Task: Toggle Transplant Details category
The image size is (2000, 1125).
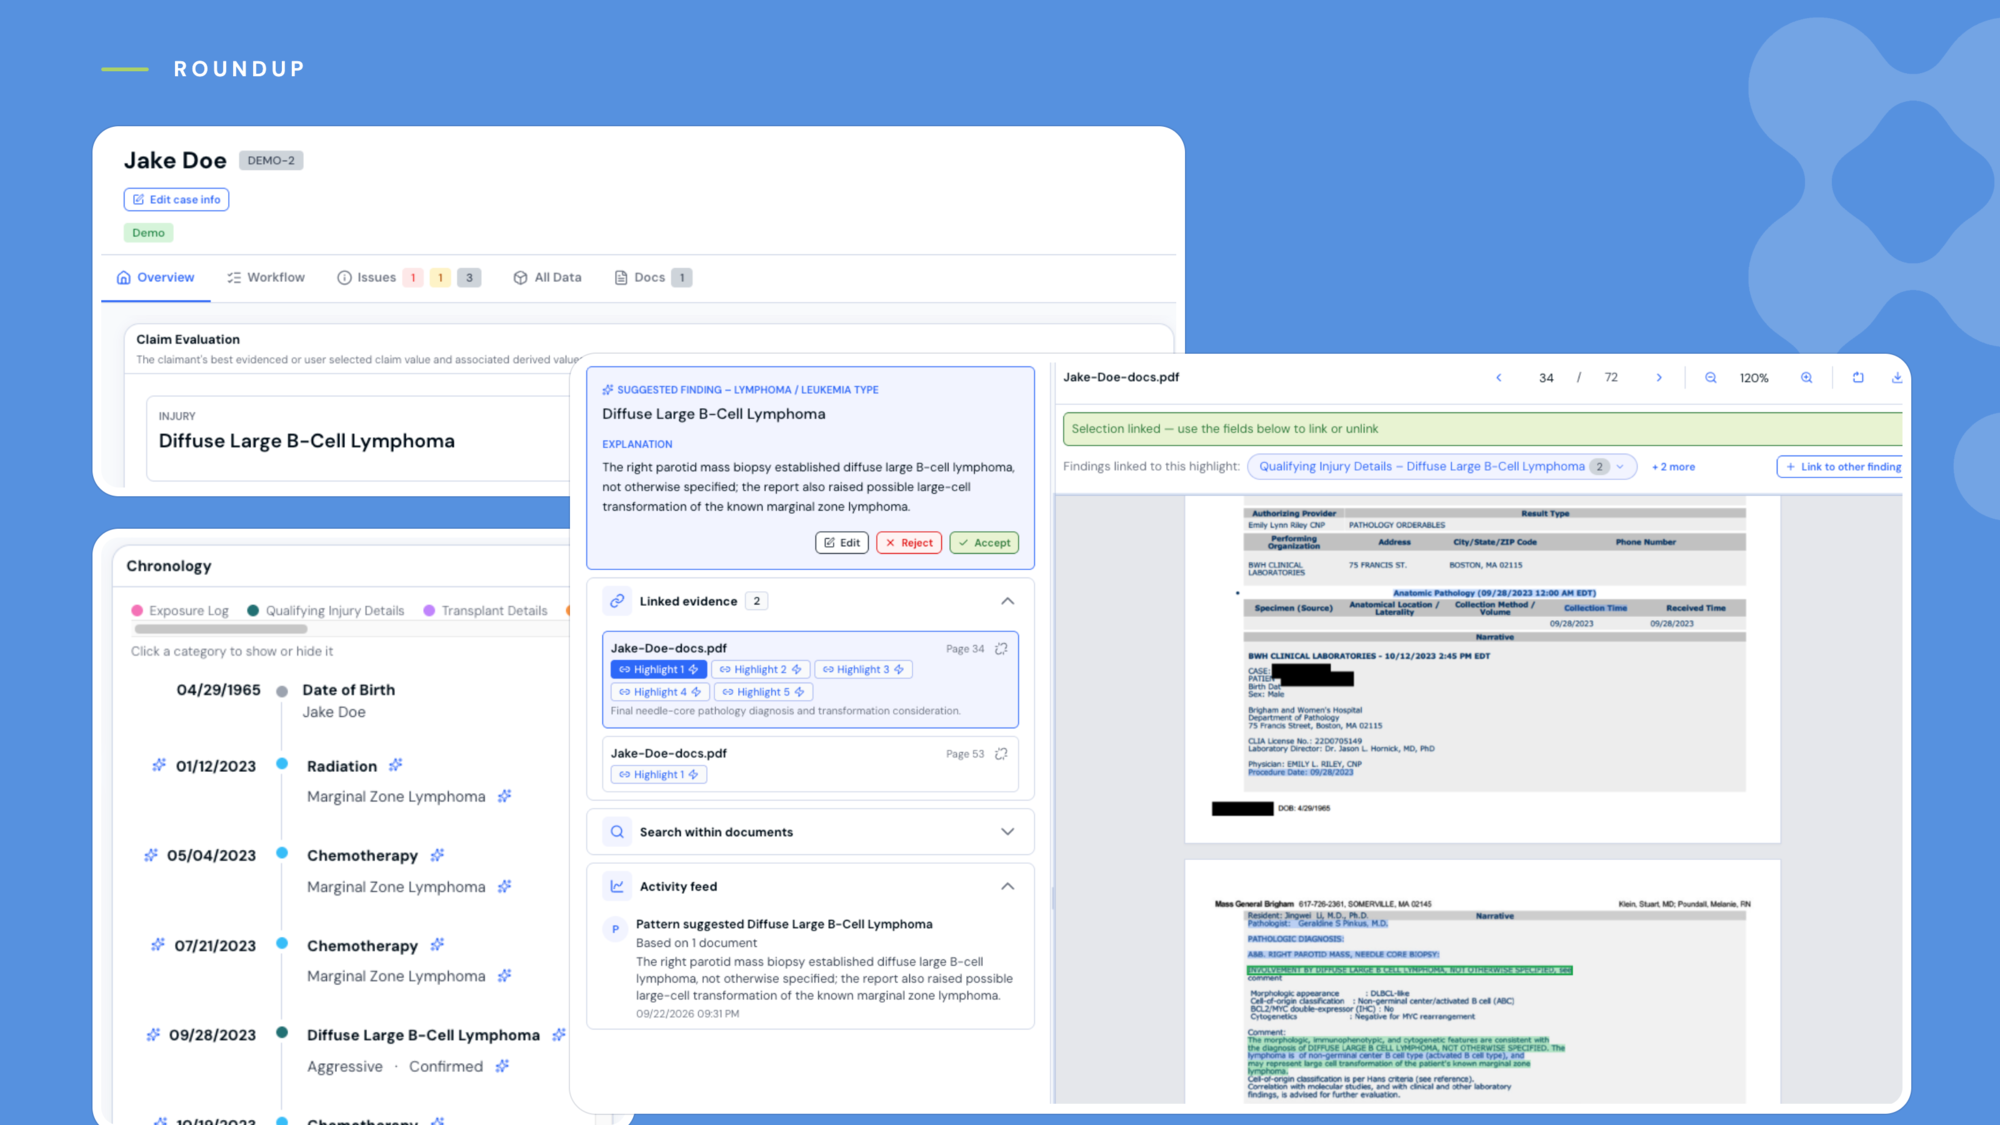Action: (486, 611)
